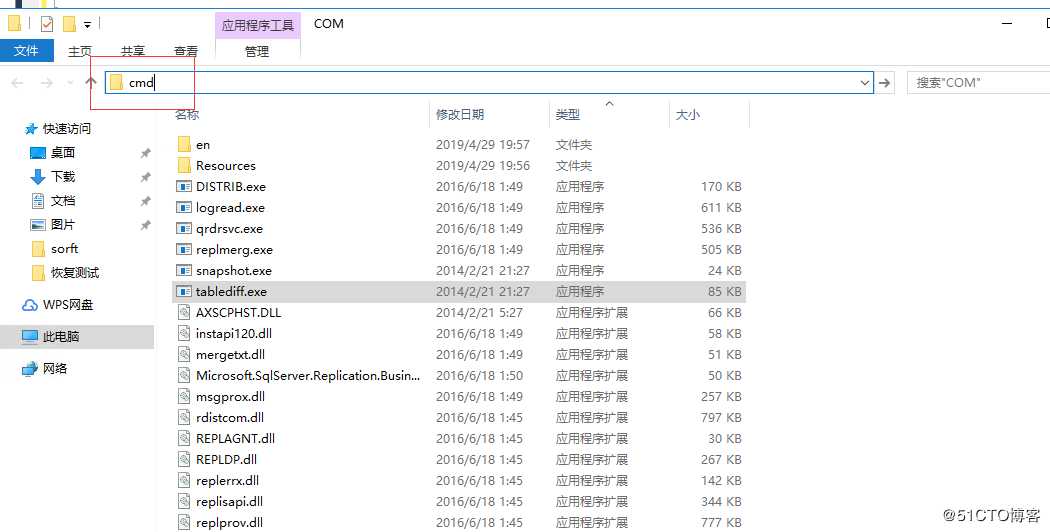Go up one folder level
The image size is (1050, 532).
(91, 82)
